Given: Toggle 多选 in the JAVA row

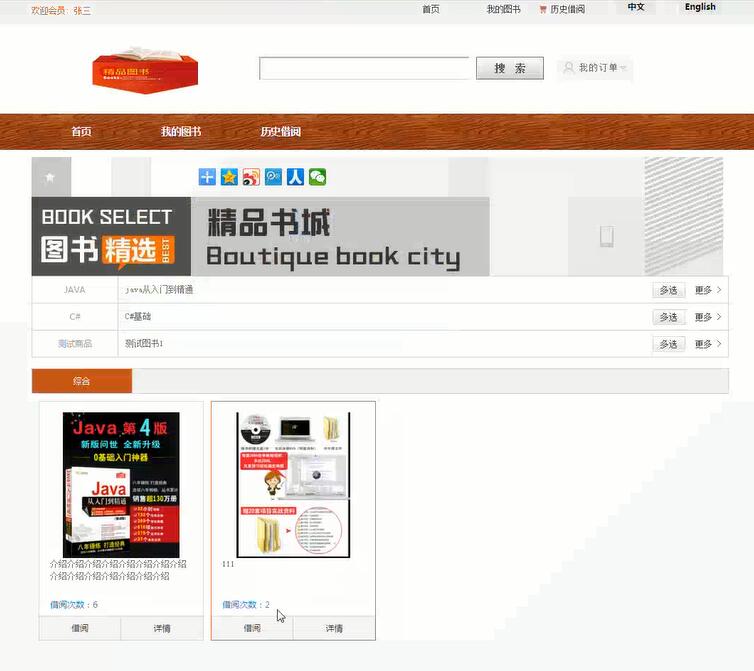Looking at the screenshot, I should click(x=668, y=290).
